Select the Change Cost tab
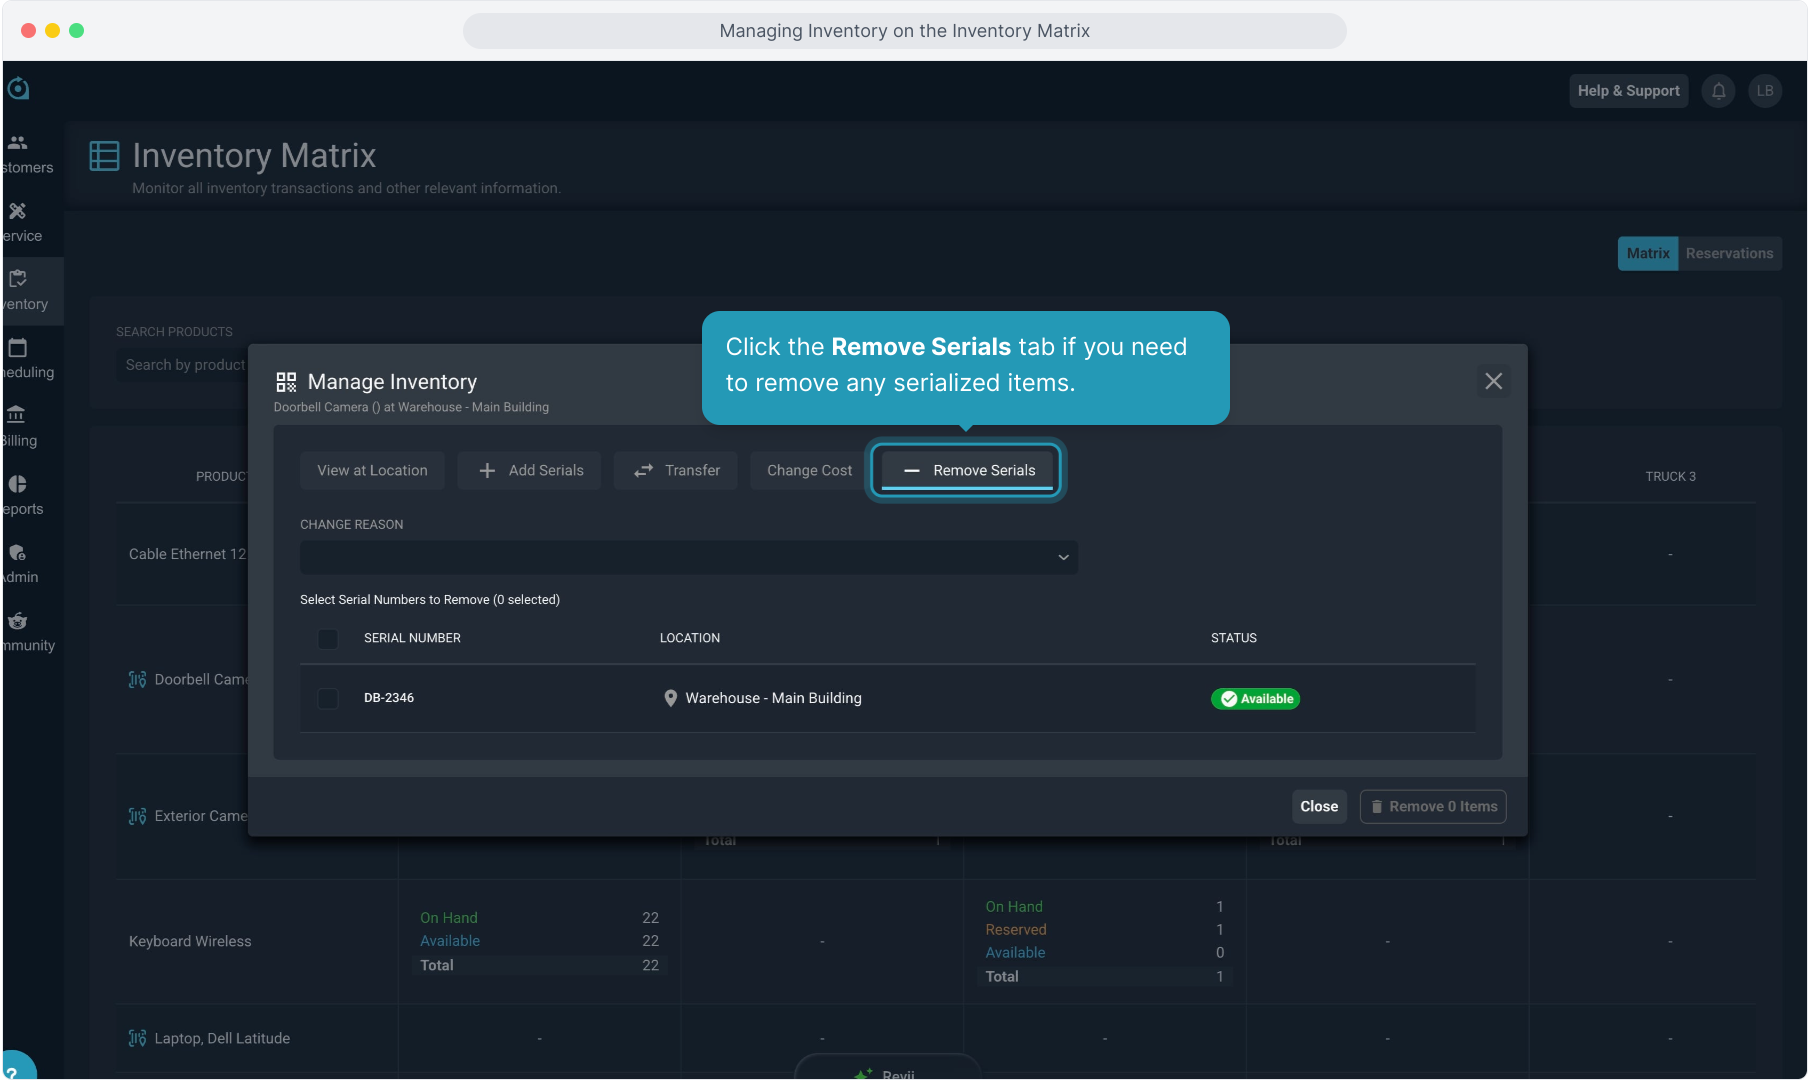 click(809, 471)
